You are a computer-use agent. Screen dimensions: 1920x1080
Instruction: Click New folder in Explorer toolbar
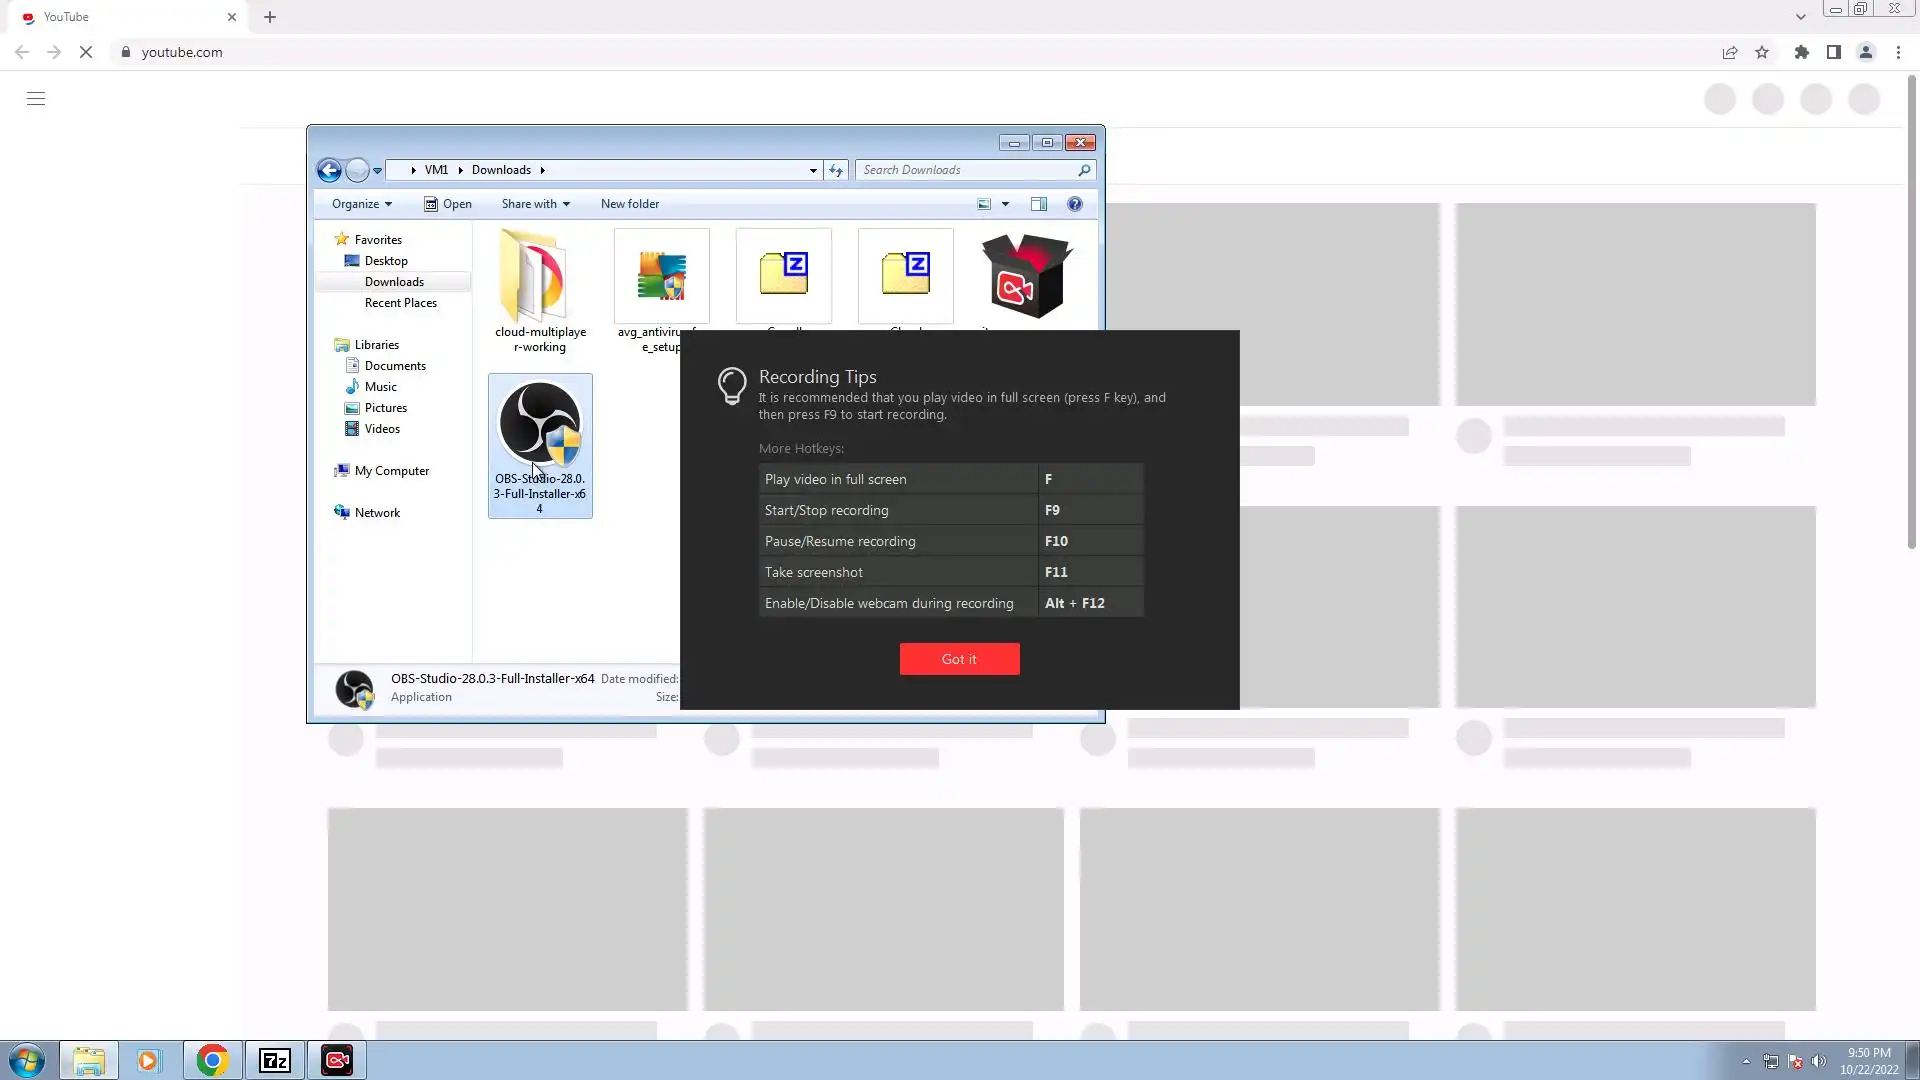[629, 204]
